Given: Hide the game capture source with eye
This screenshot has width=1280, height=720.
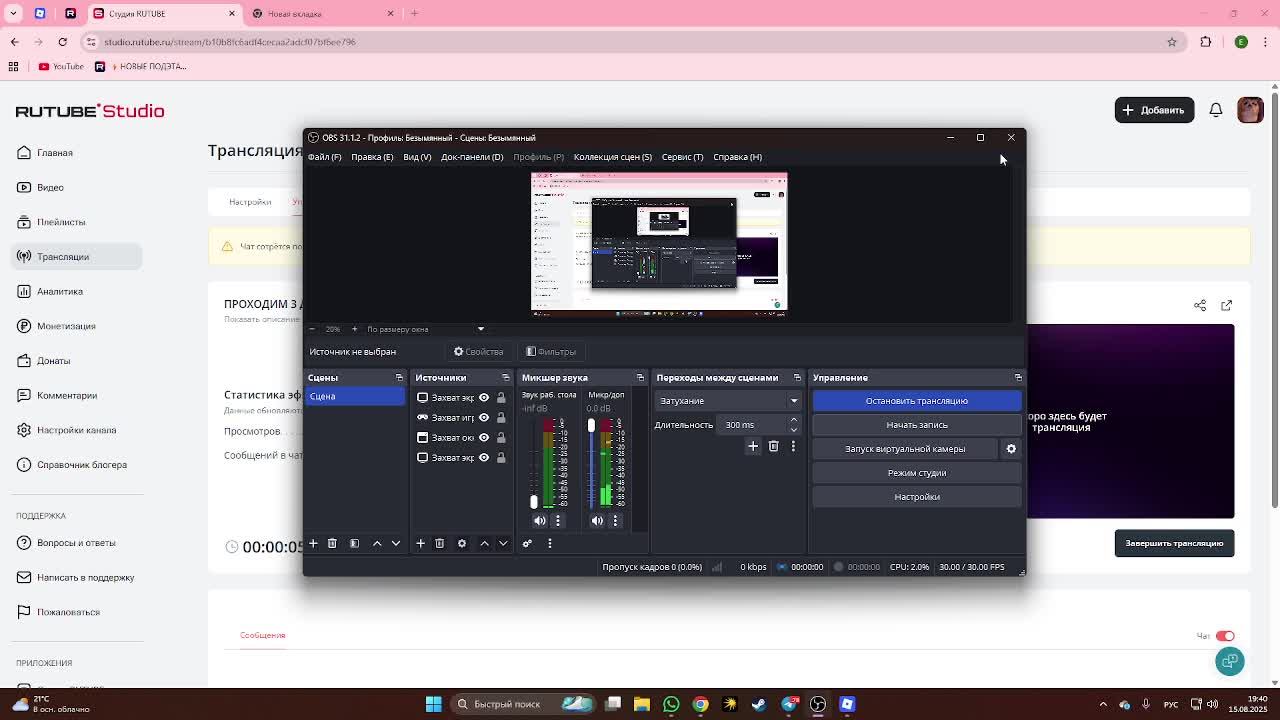Looking at the screenshot, I should pos(484,417).
